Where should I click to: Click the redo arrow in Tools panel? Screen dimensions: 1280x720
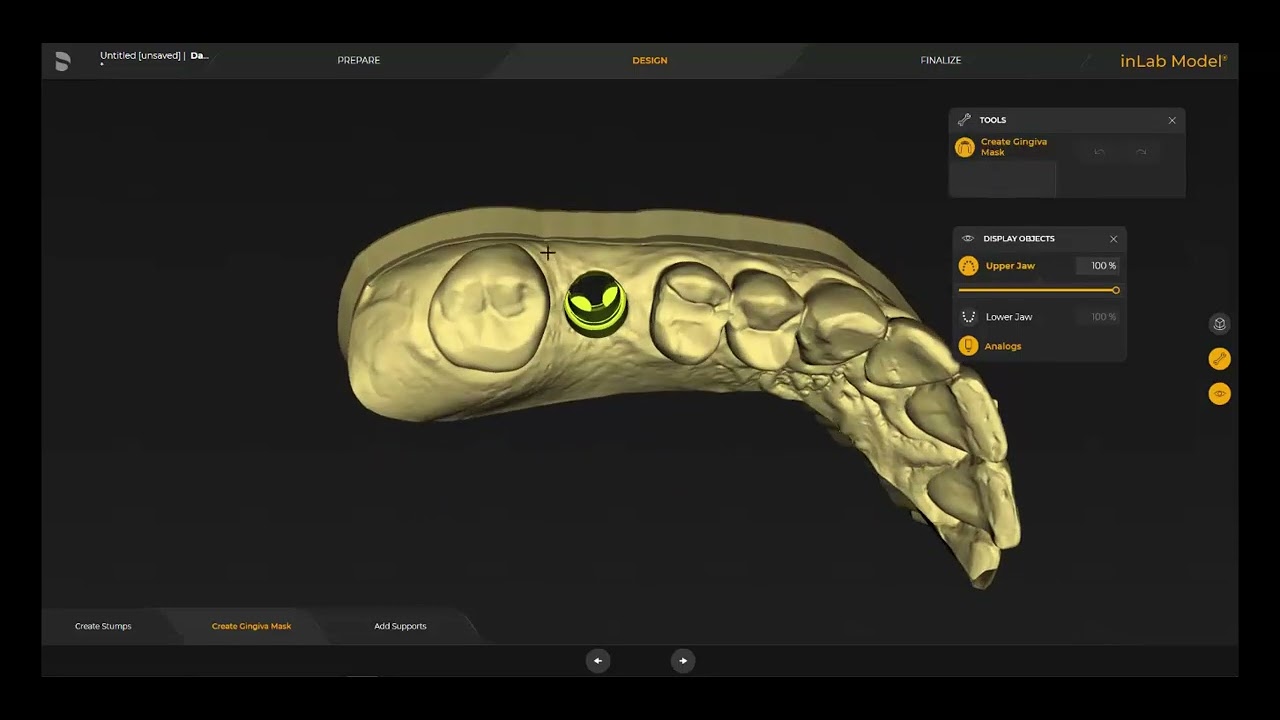pyautogui.click(x=1141, y=152)
